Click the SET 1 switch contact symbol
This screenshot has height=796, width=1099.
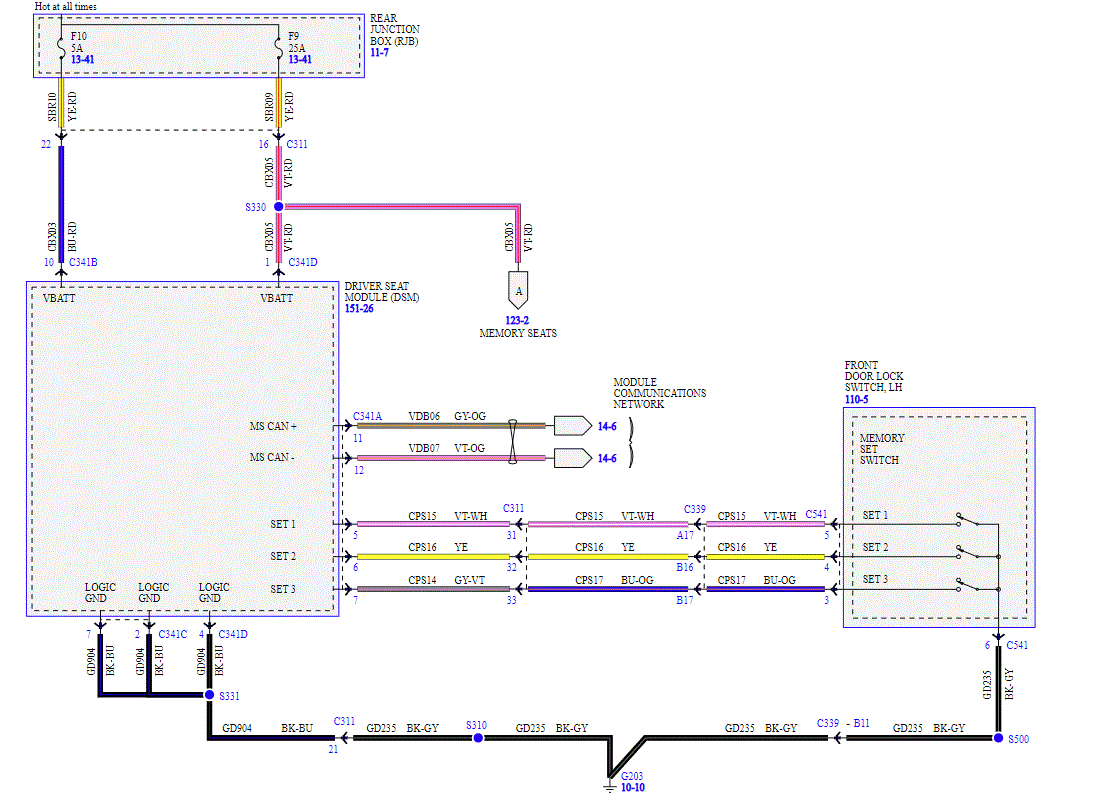point(968,520)
